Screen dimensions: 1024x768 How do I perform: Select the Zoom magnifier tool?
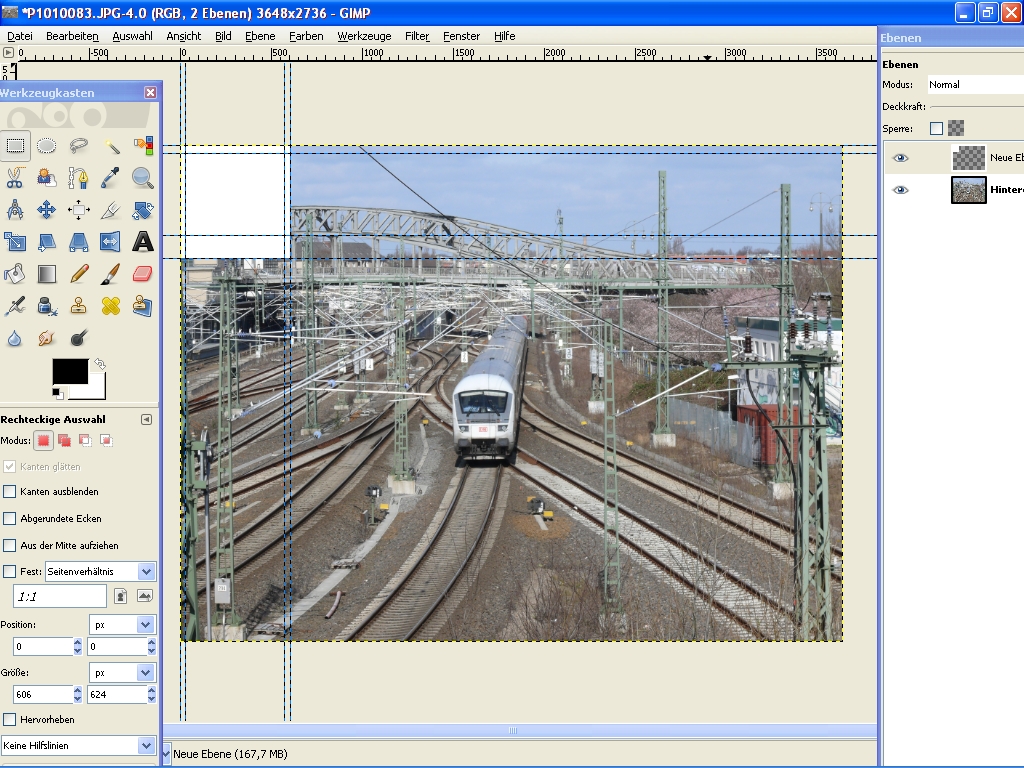[143, 178]
